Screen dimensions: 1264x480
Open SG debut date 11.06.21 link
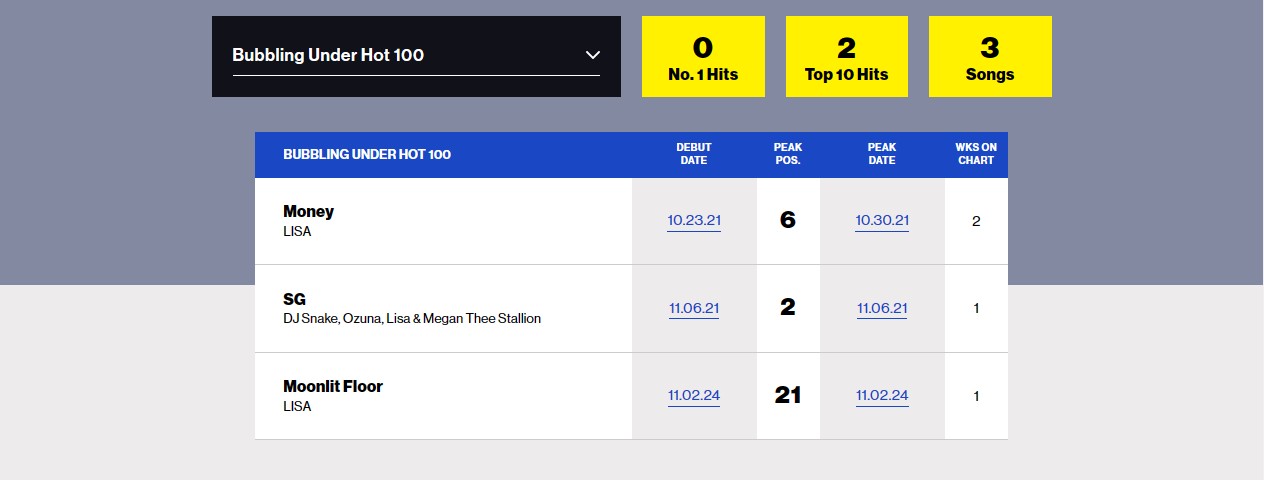694,308
